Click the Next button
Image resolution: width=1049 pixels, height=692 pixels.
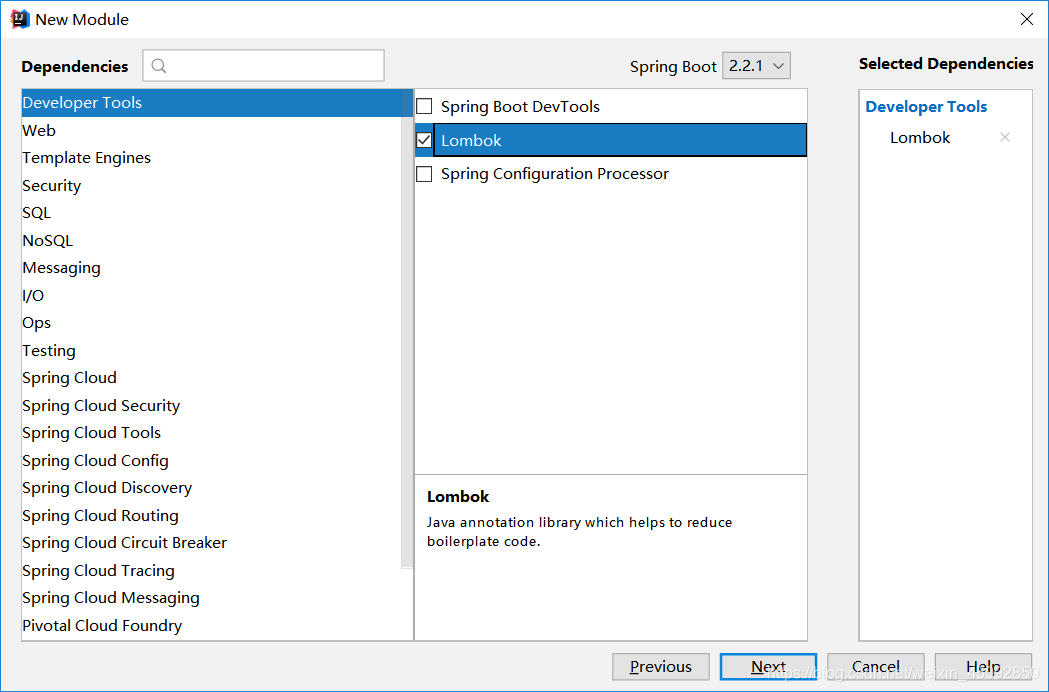768,667
